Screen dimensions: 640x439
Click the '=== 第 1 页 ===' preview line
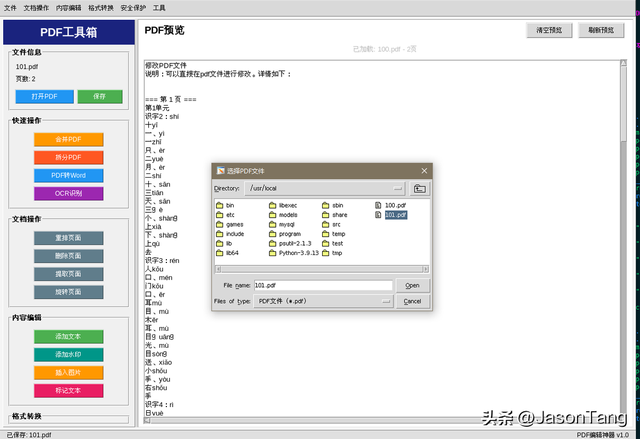click(171, 99)
